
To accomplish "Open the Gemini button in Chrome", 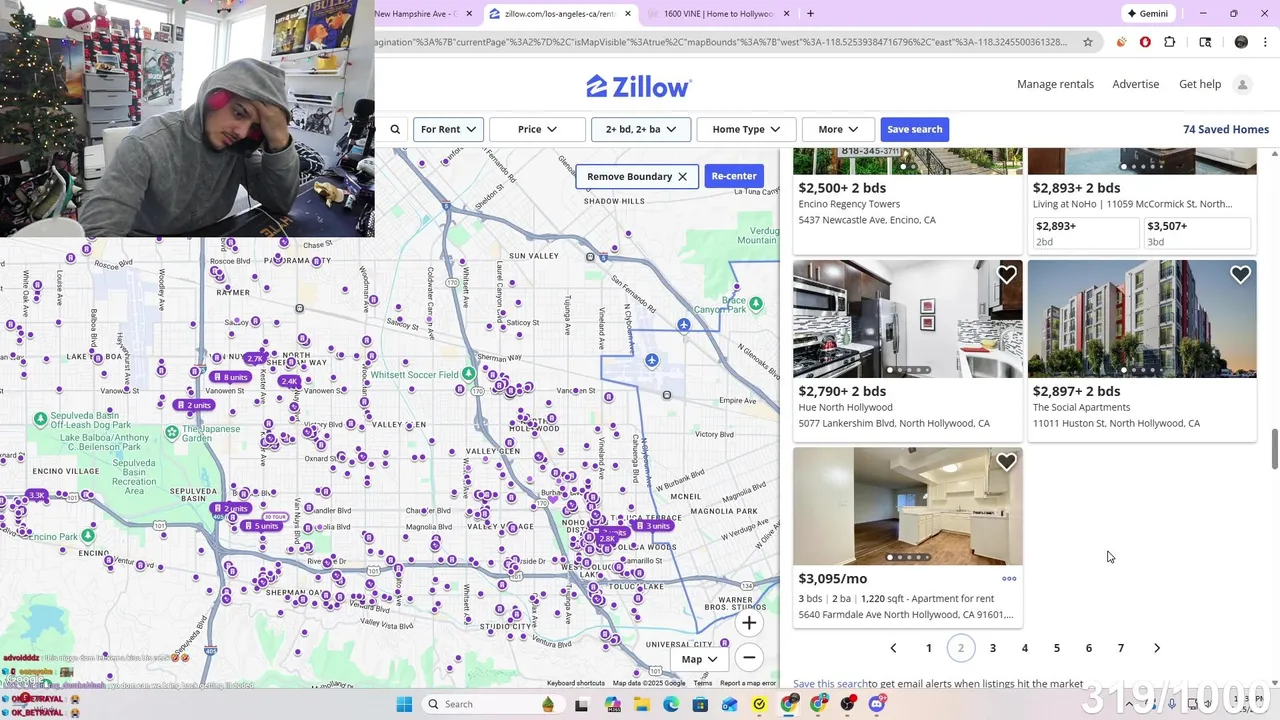I will [1148, 14].
